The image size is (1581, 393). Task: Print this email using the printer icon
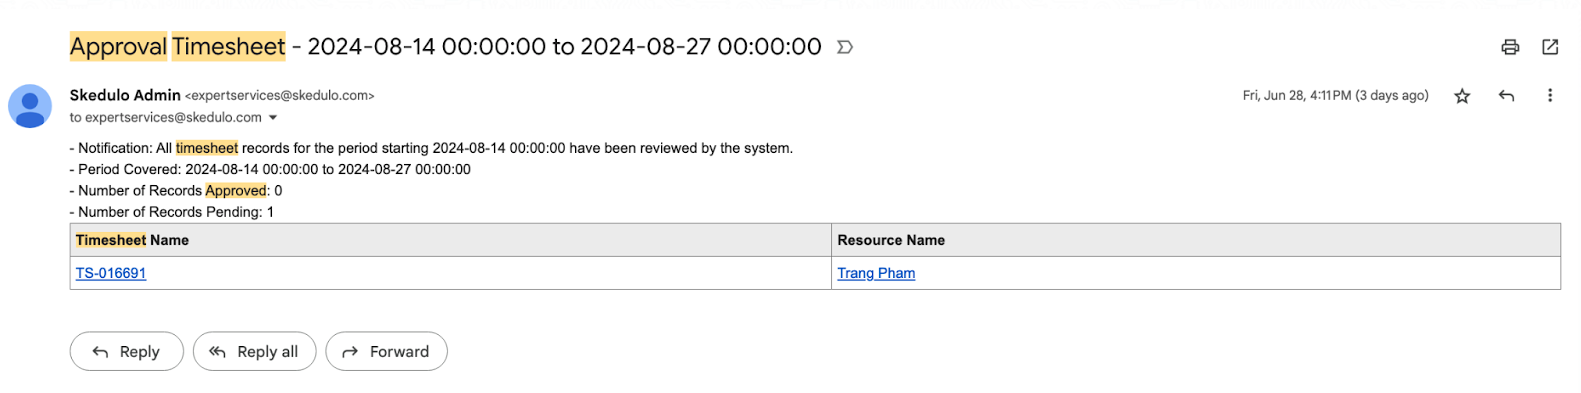coord(1510,47)
